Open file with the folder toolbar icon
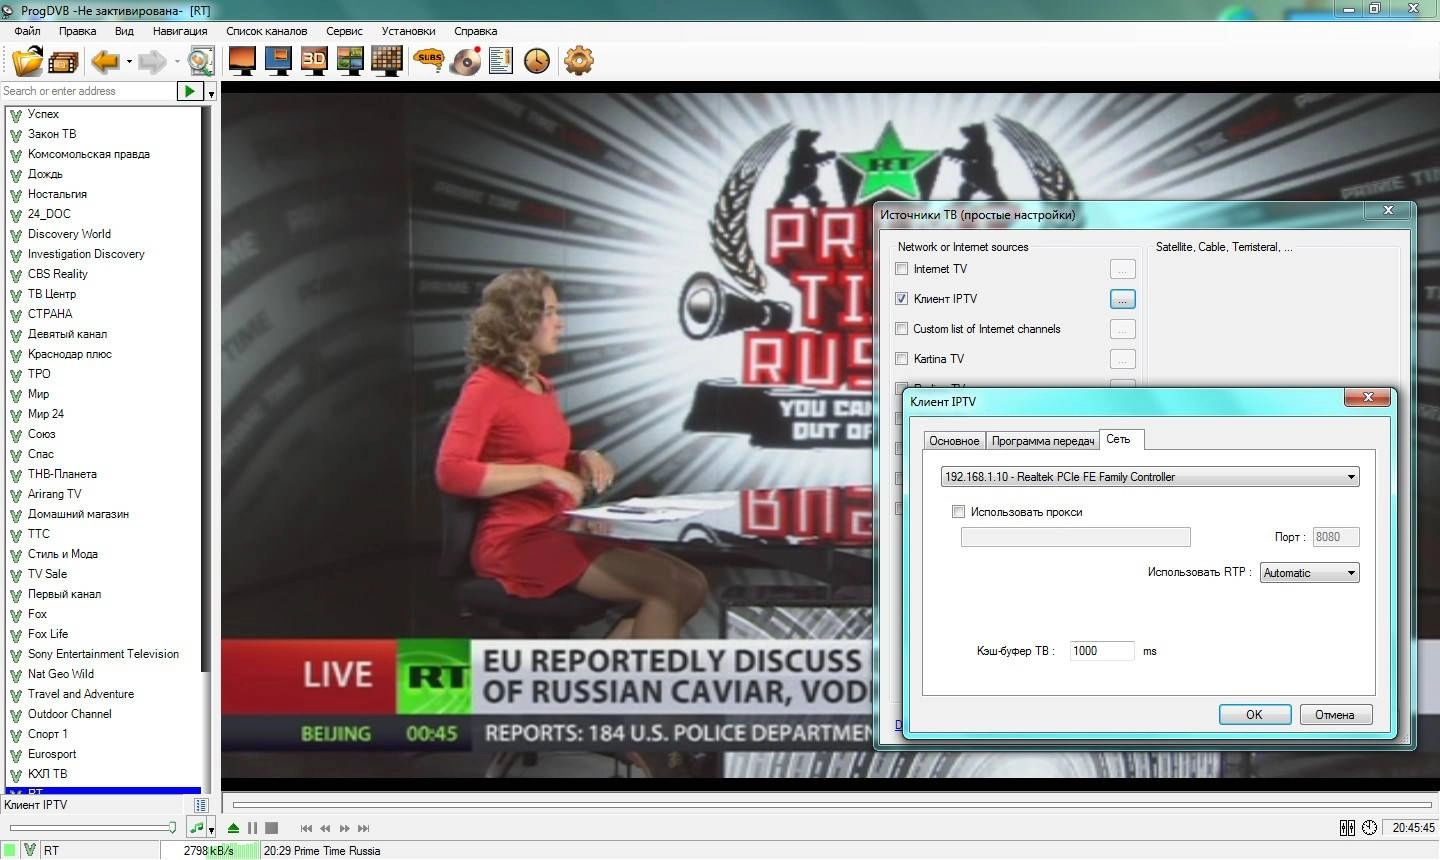The width and height of the screenshot is (1440, 860). 27,61
